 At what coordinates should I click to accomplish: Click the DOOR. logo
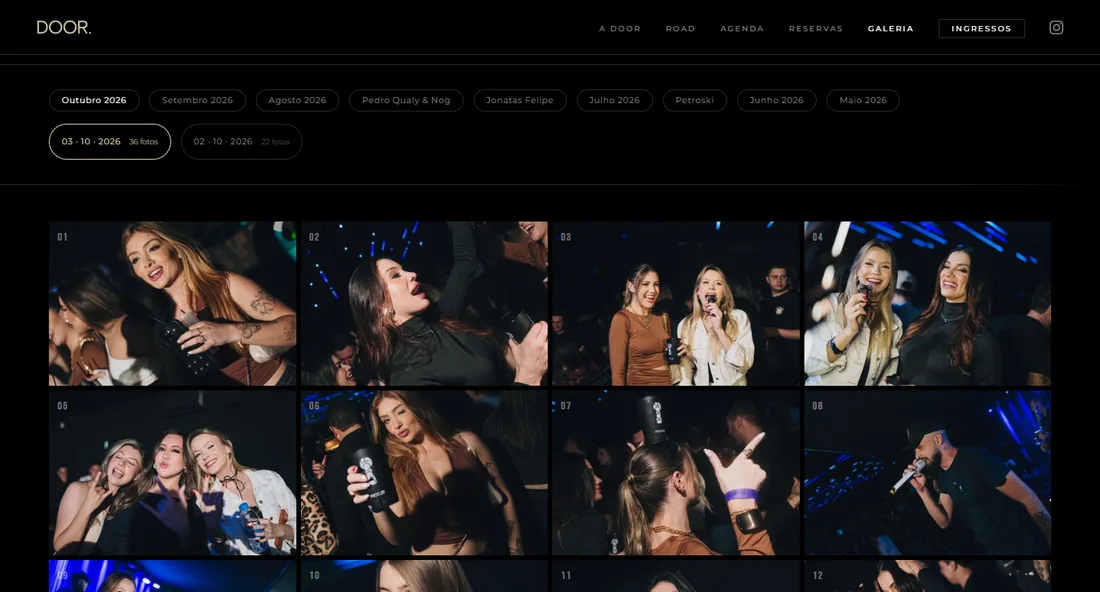[x=64, y=28]
